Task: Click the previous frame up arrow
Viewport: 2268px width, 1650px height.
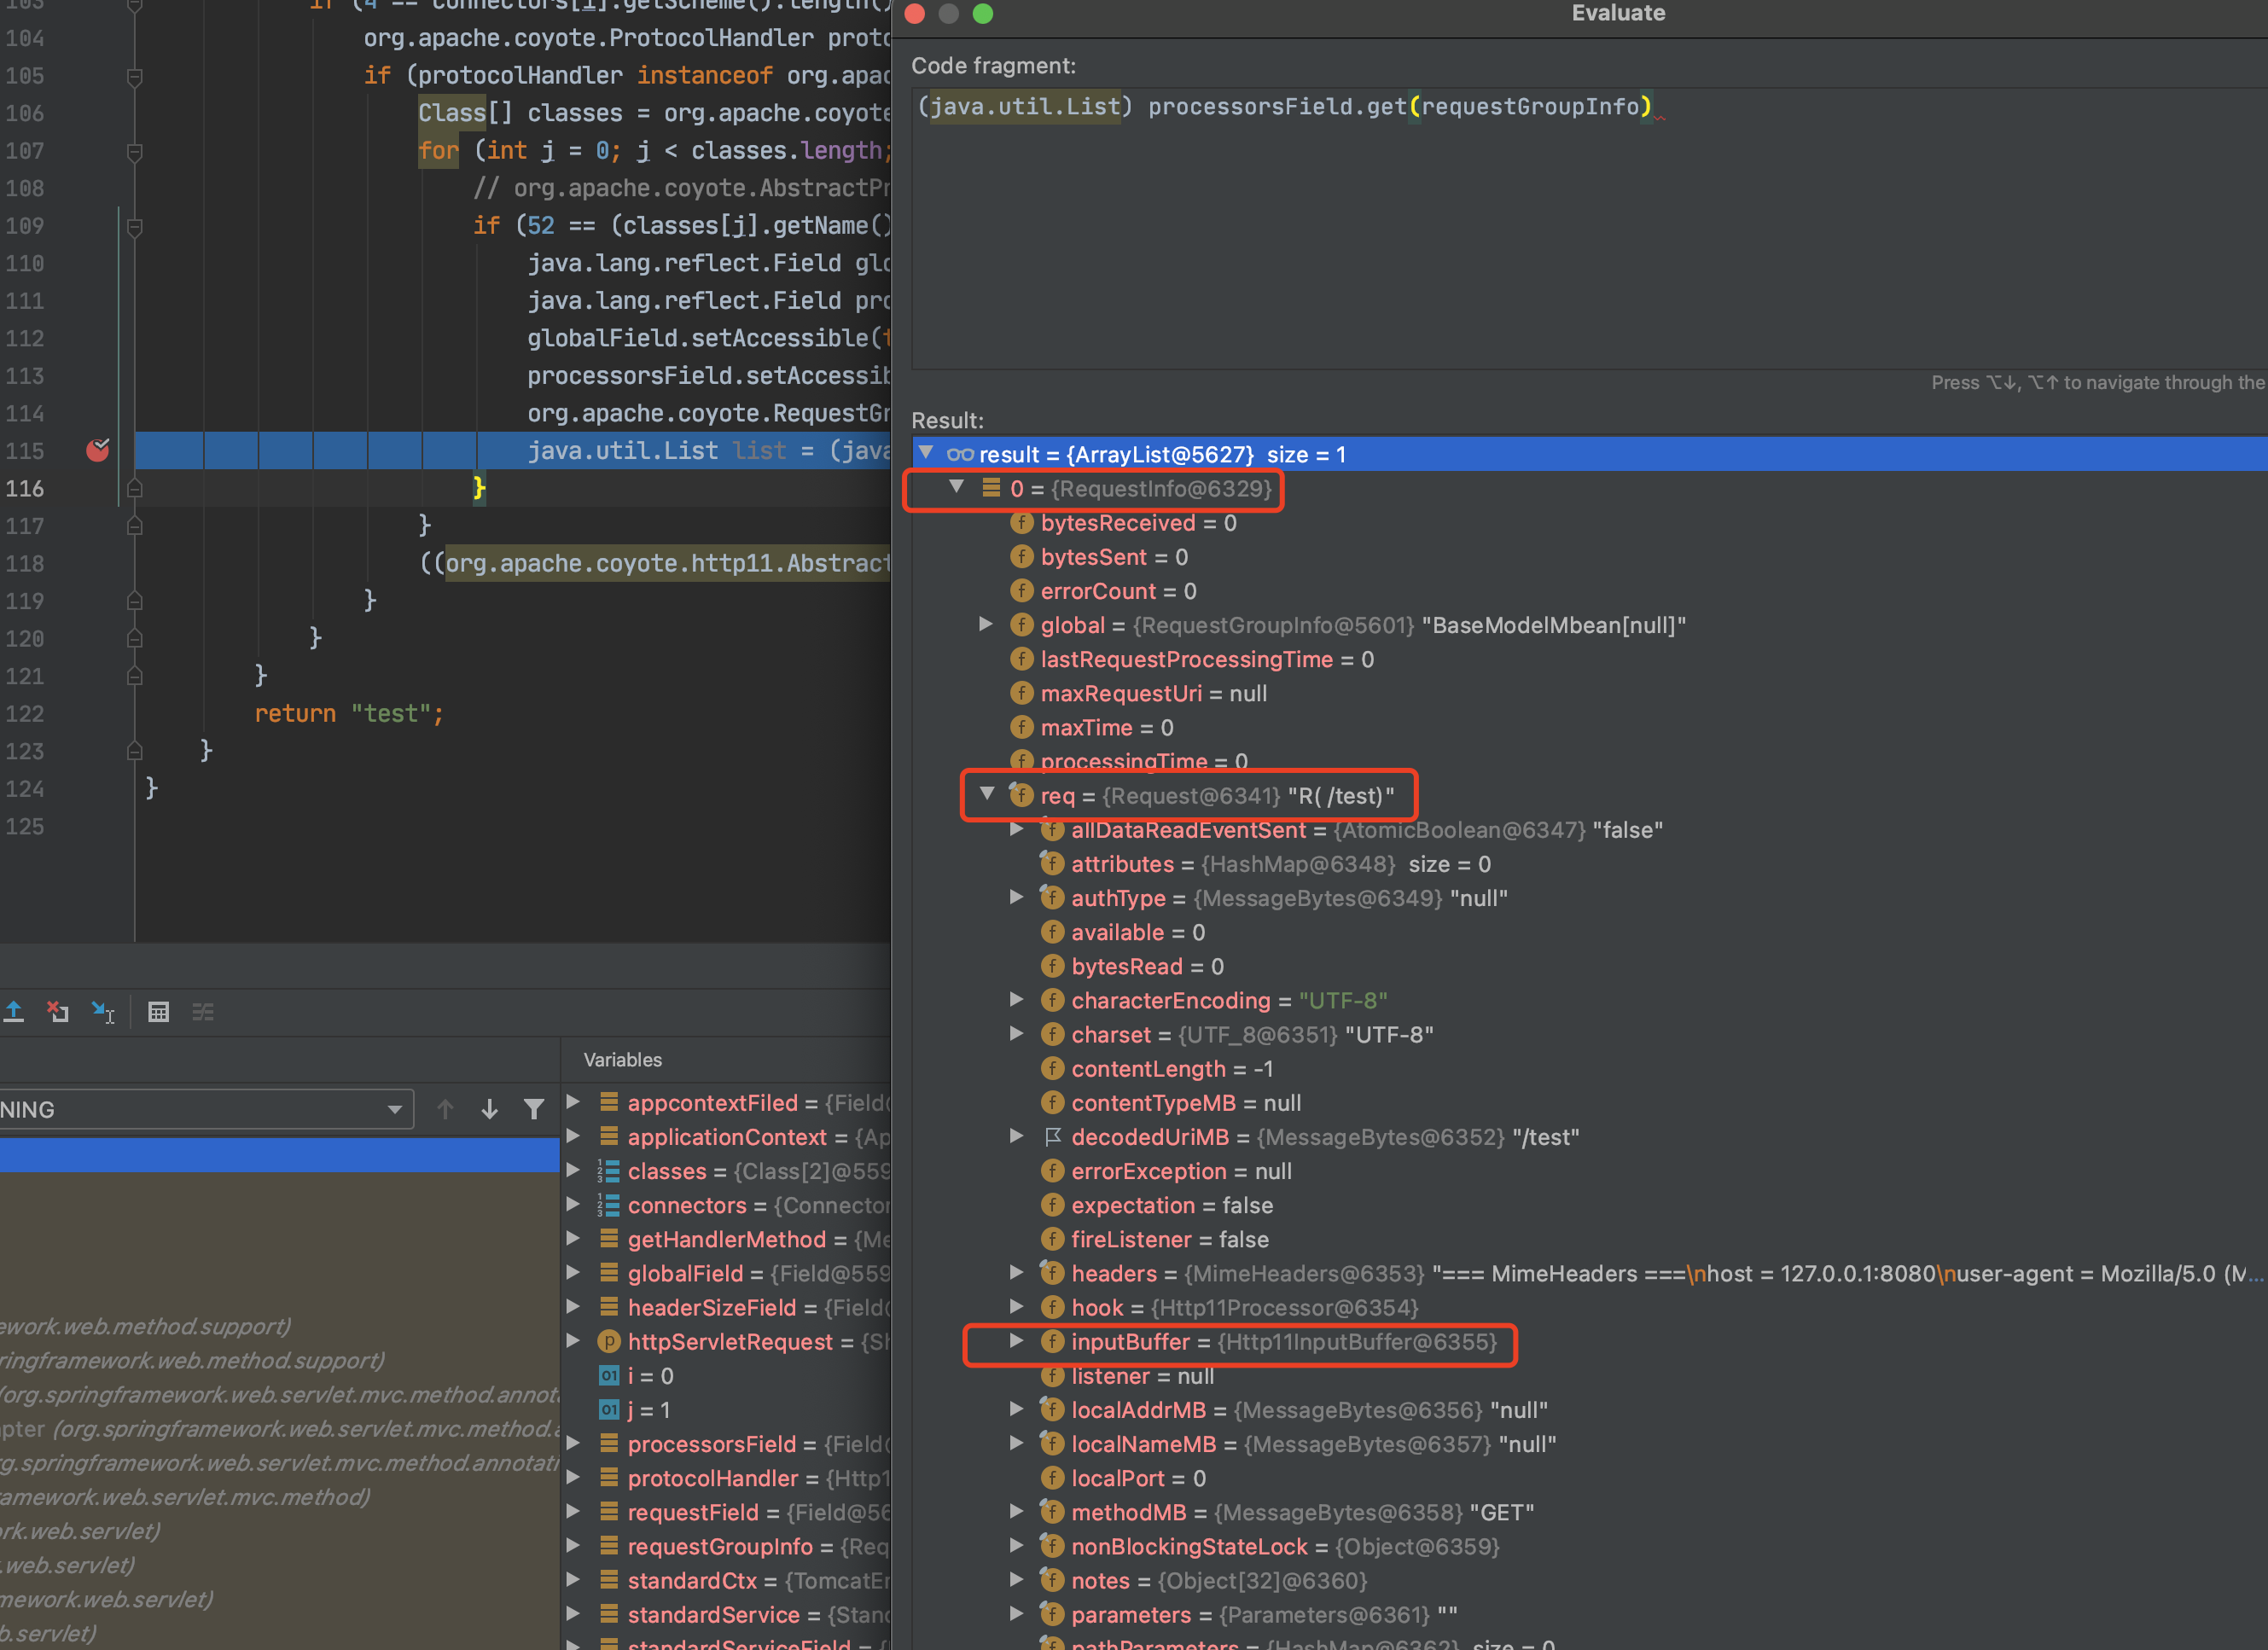Action: [x=445, y=1109]
